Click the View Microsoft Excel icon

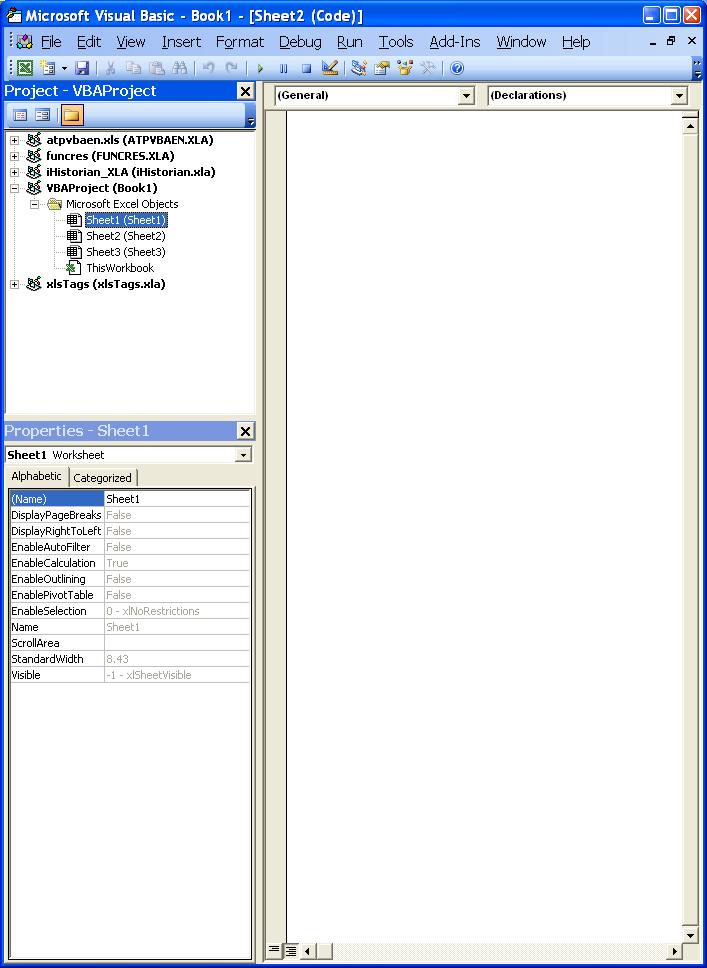coord(25,68)
